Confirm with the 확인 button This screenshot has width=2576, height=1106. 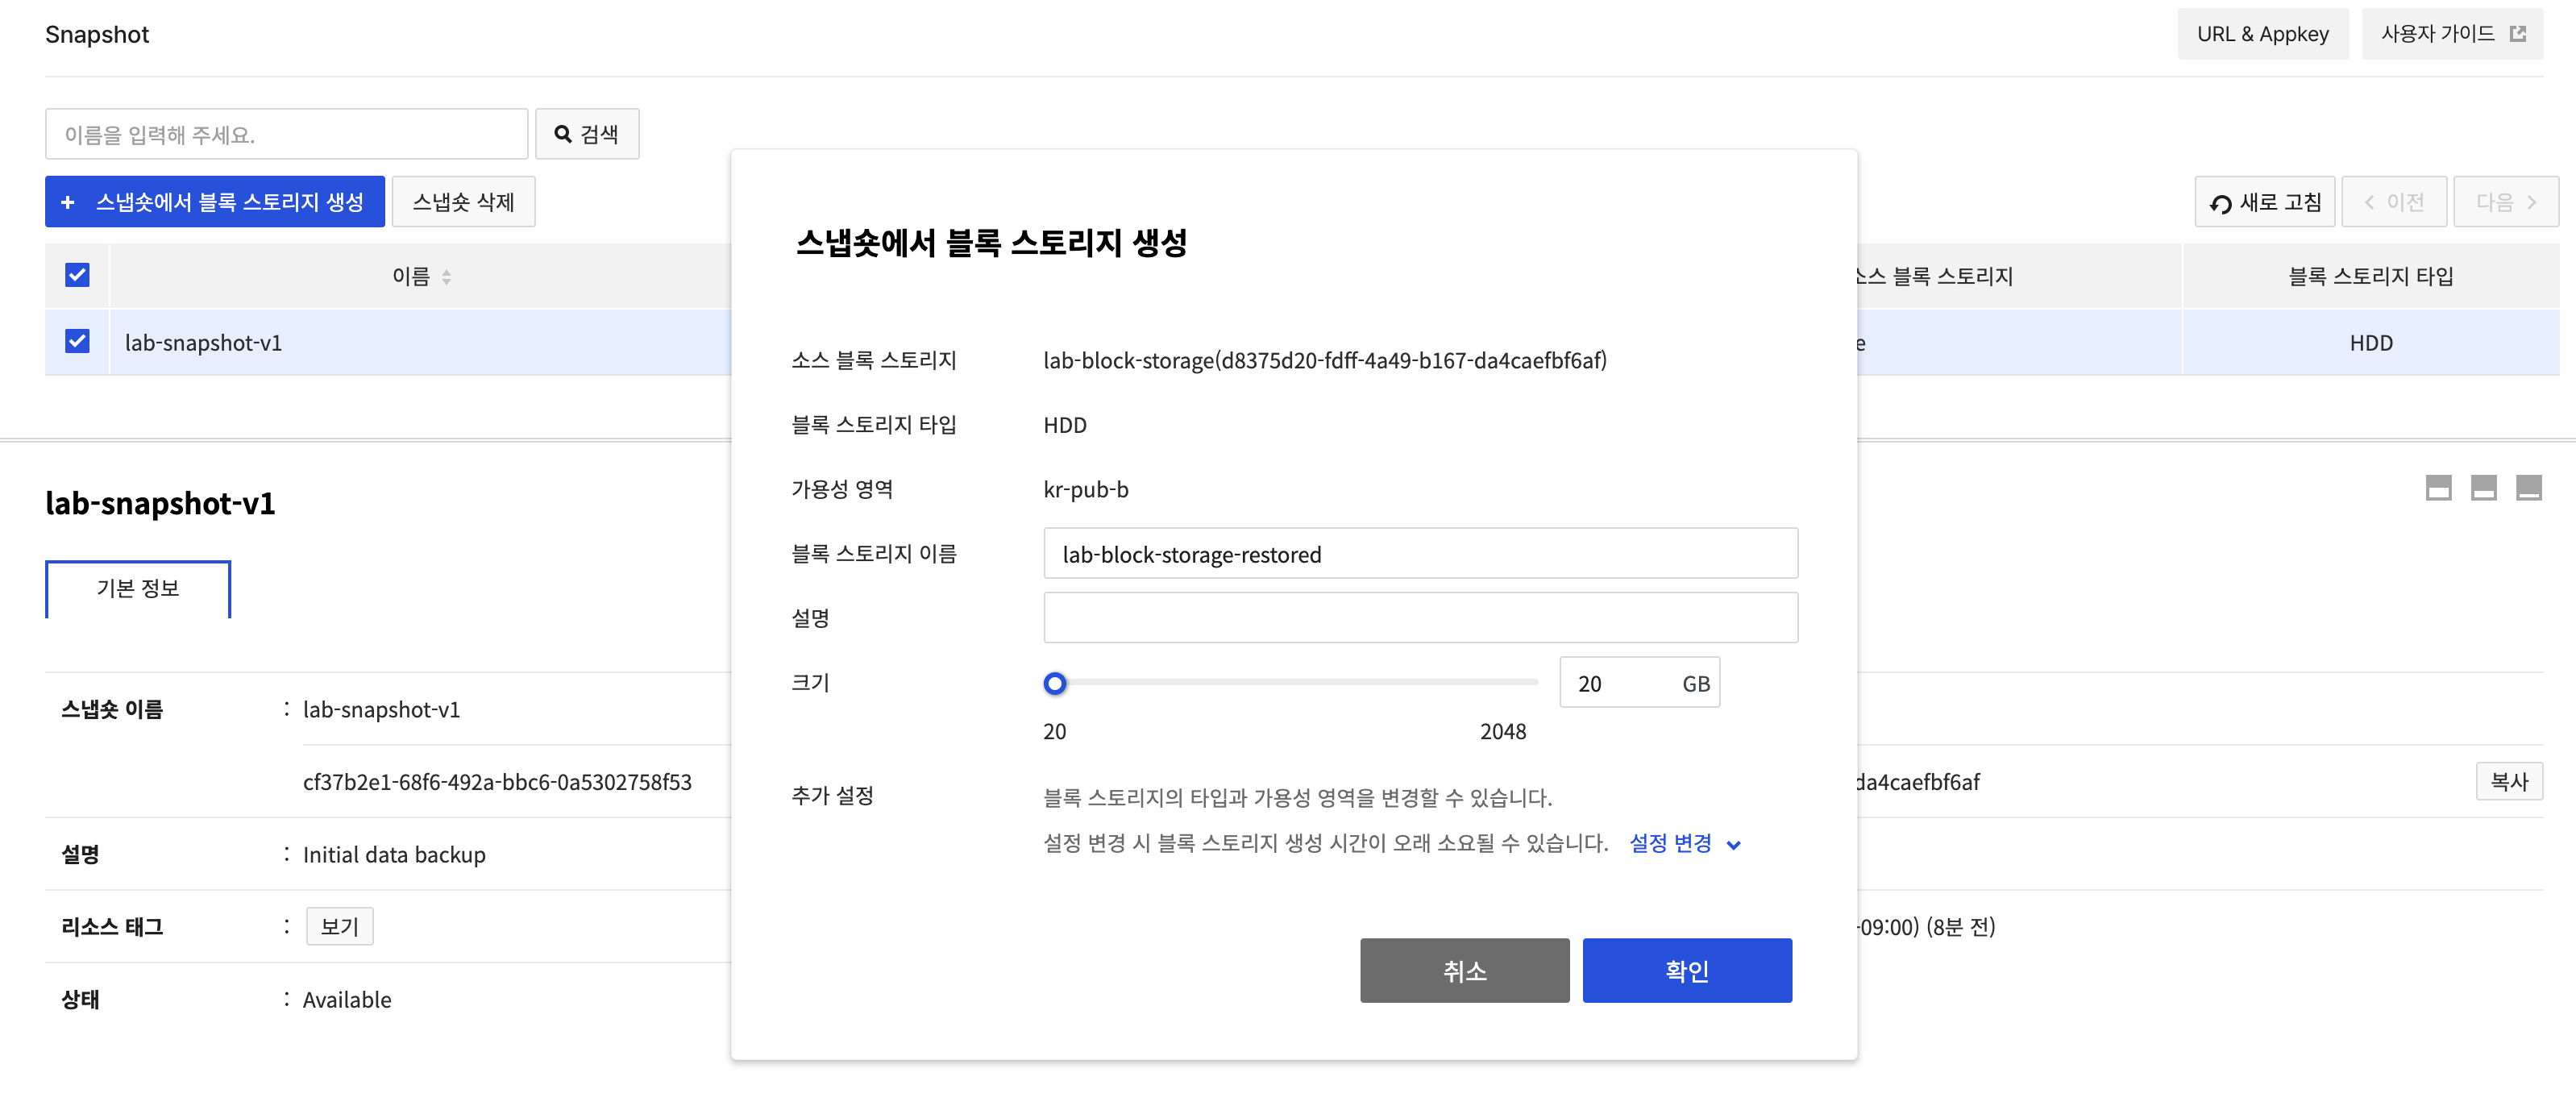(1686, 970)
